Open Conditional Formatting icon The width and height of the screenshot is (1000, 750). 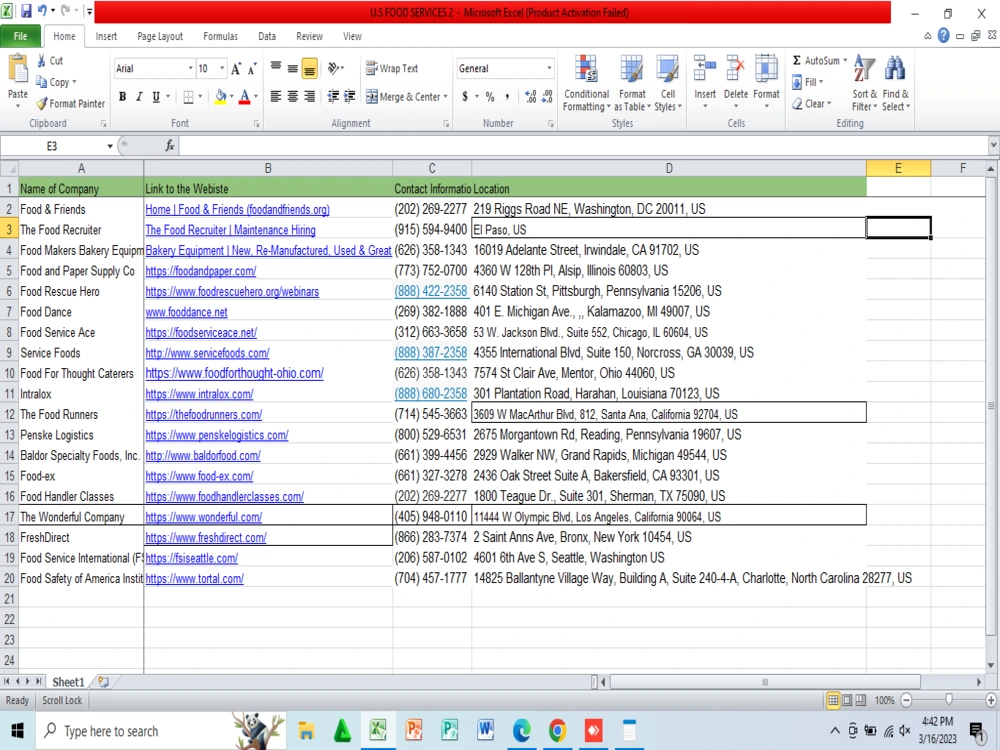click(586, 69)
